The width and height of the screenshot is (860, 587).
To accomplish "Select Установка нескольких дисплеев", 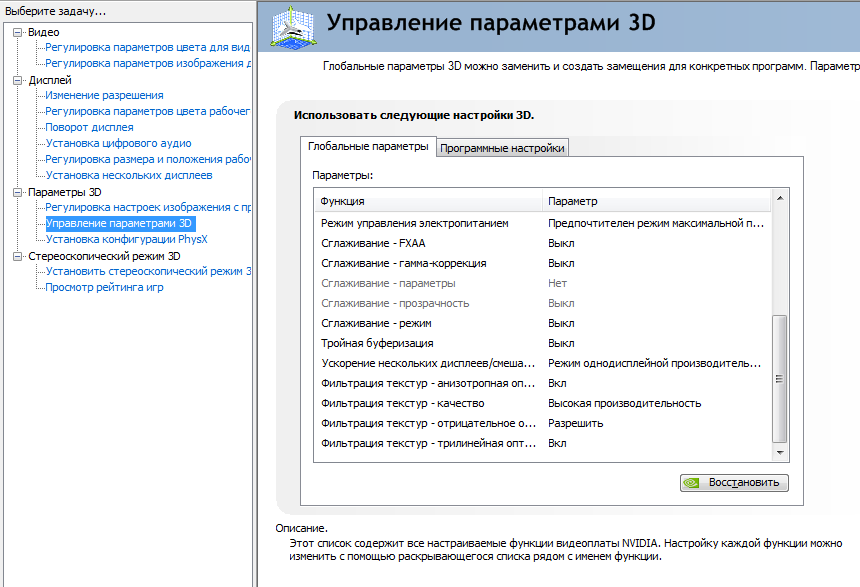I will pos(129,175).
